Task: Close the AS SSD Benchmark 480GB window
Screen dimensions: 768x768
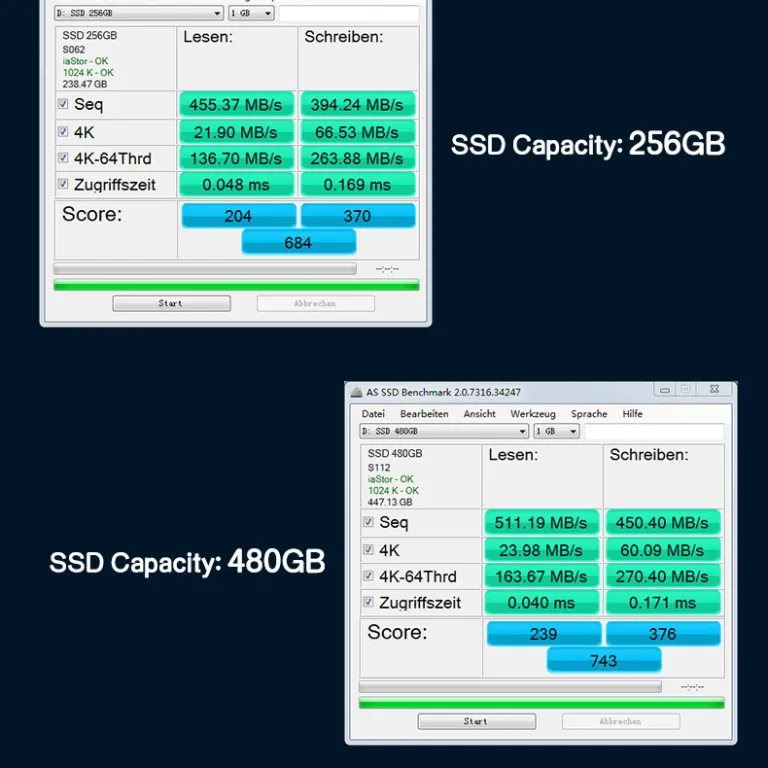Action: [714, 389]
